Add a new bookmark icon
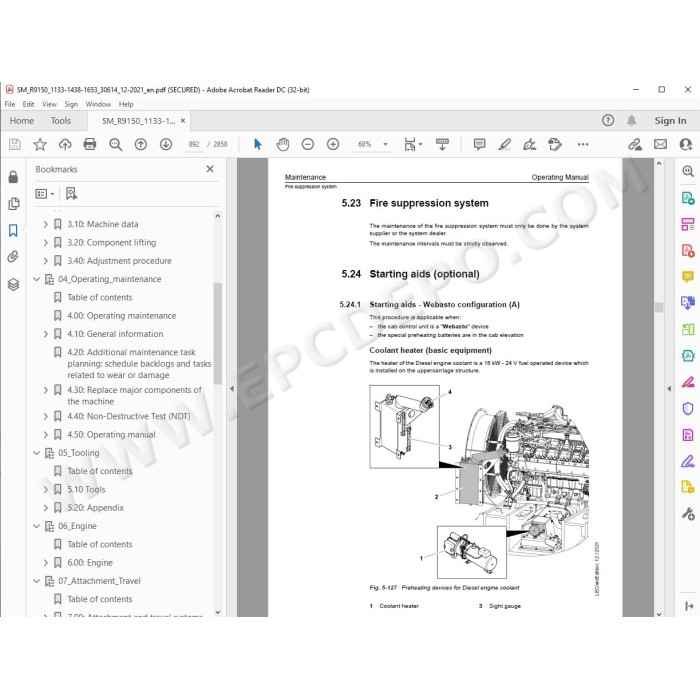The image size is (700, 700). 71,193
